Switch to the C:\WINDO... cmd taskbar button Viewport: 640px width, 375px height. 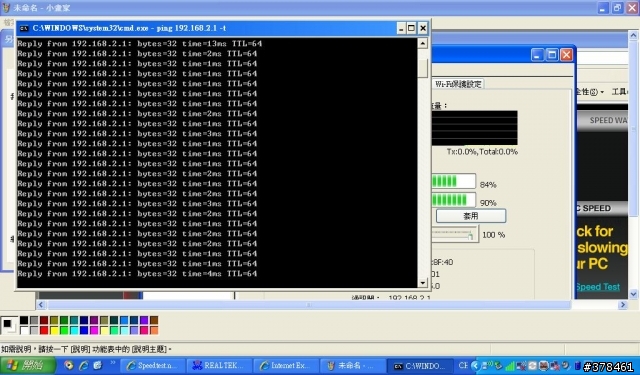pos(420,366)
